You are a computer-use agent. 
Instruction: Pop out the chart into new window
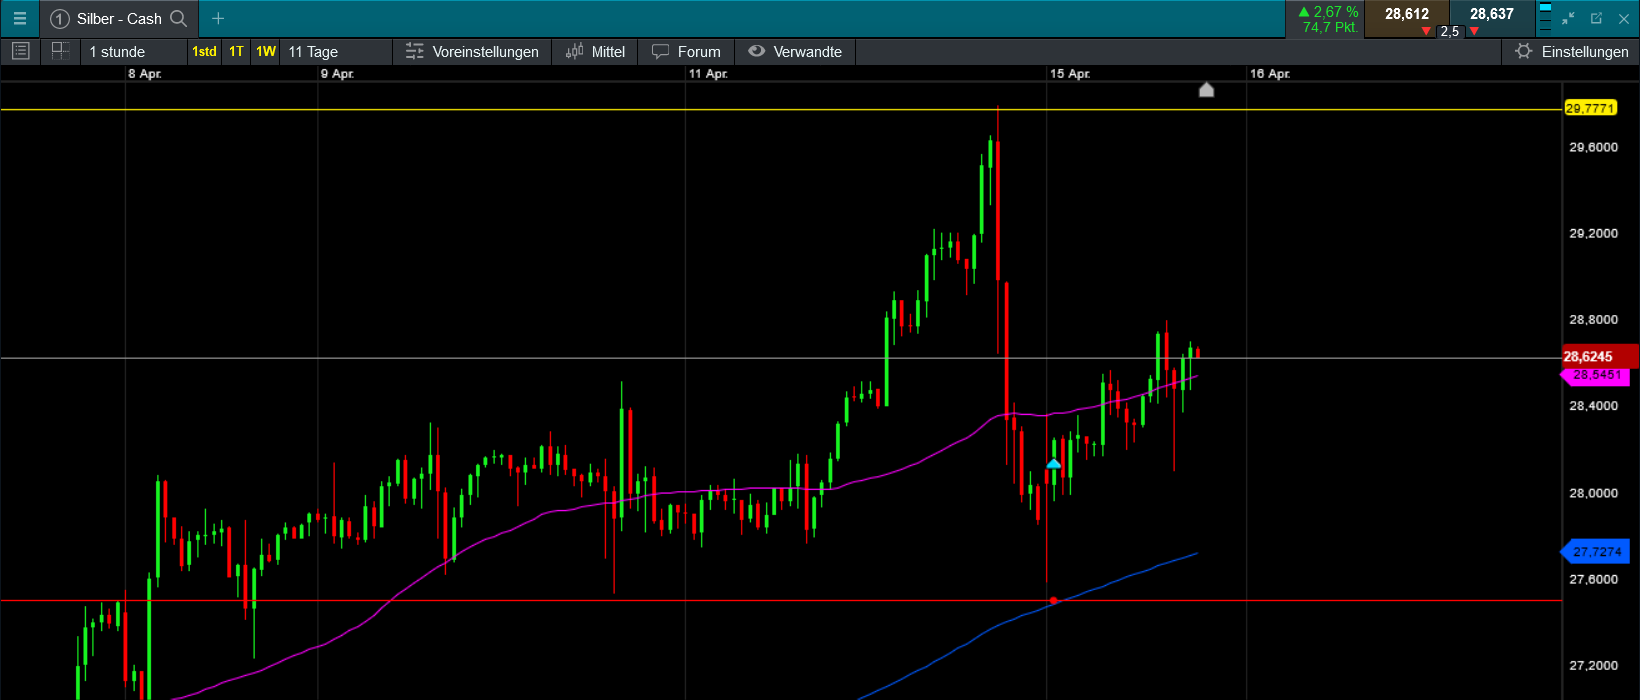pyautogui.click(x=1596, y=18)
